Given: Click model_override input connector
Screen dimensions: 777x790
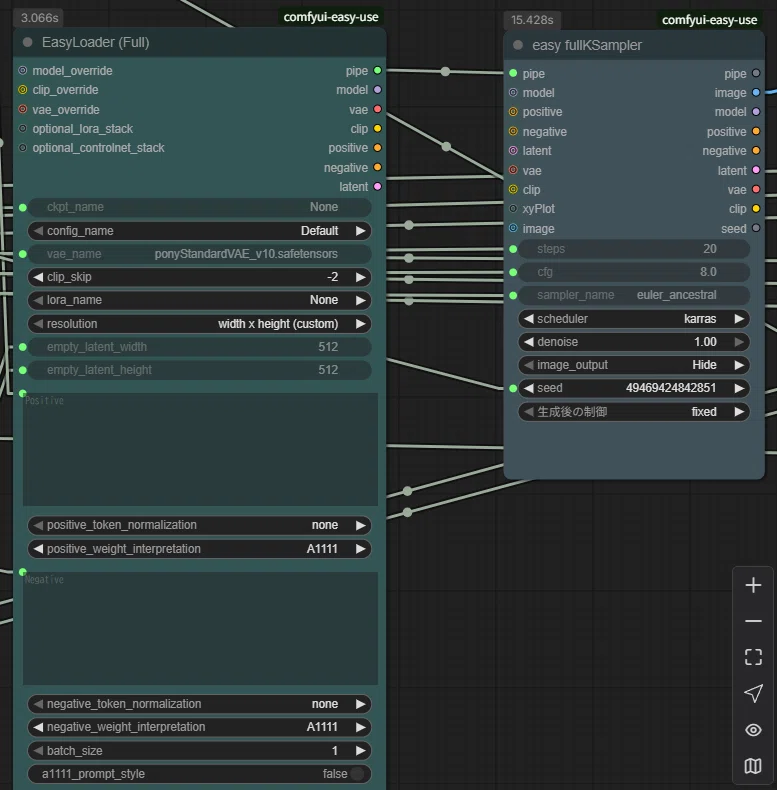Looking at the screenshot, I should pos(23,71).
